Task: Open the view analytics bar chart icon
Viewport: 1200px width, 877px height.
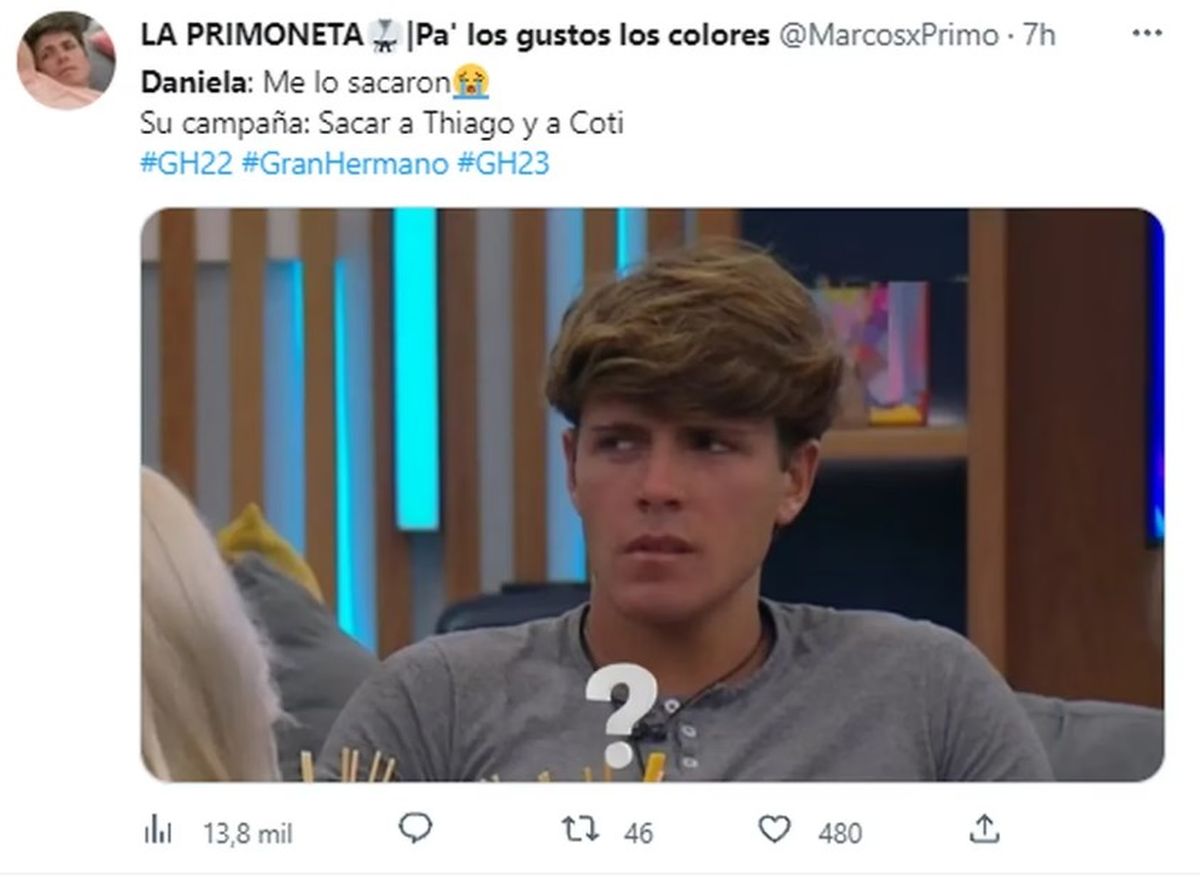Action: (159, 830)
